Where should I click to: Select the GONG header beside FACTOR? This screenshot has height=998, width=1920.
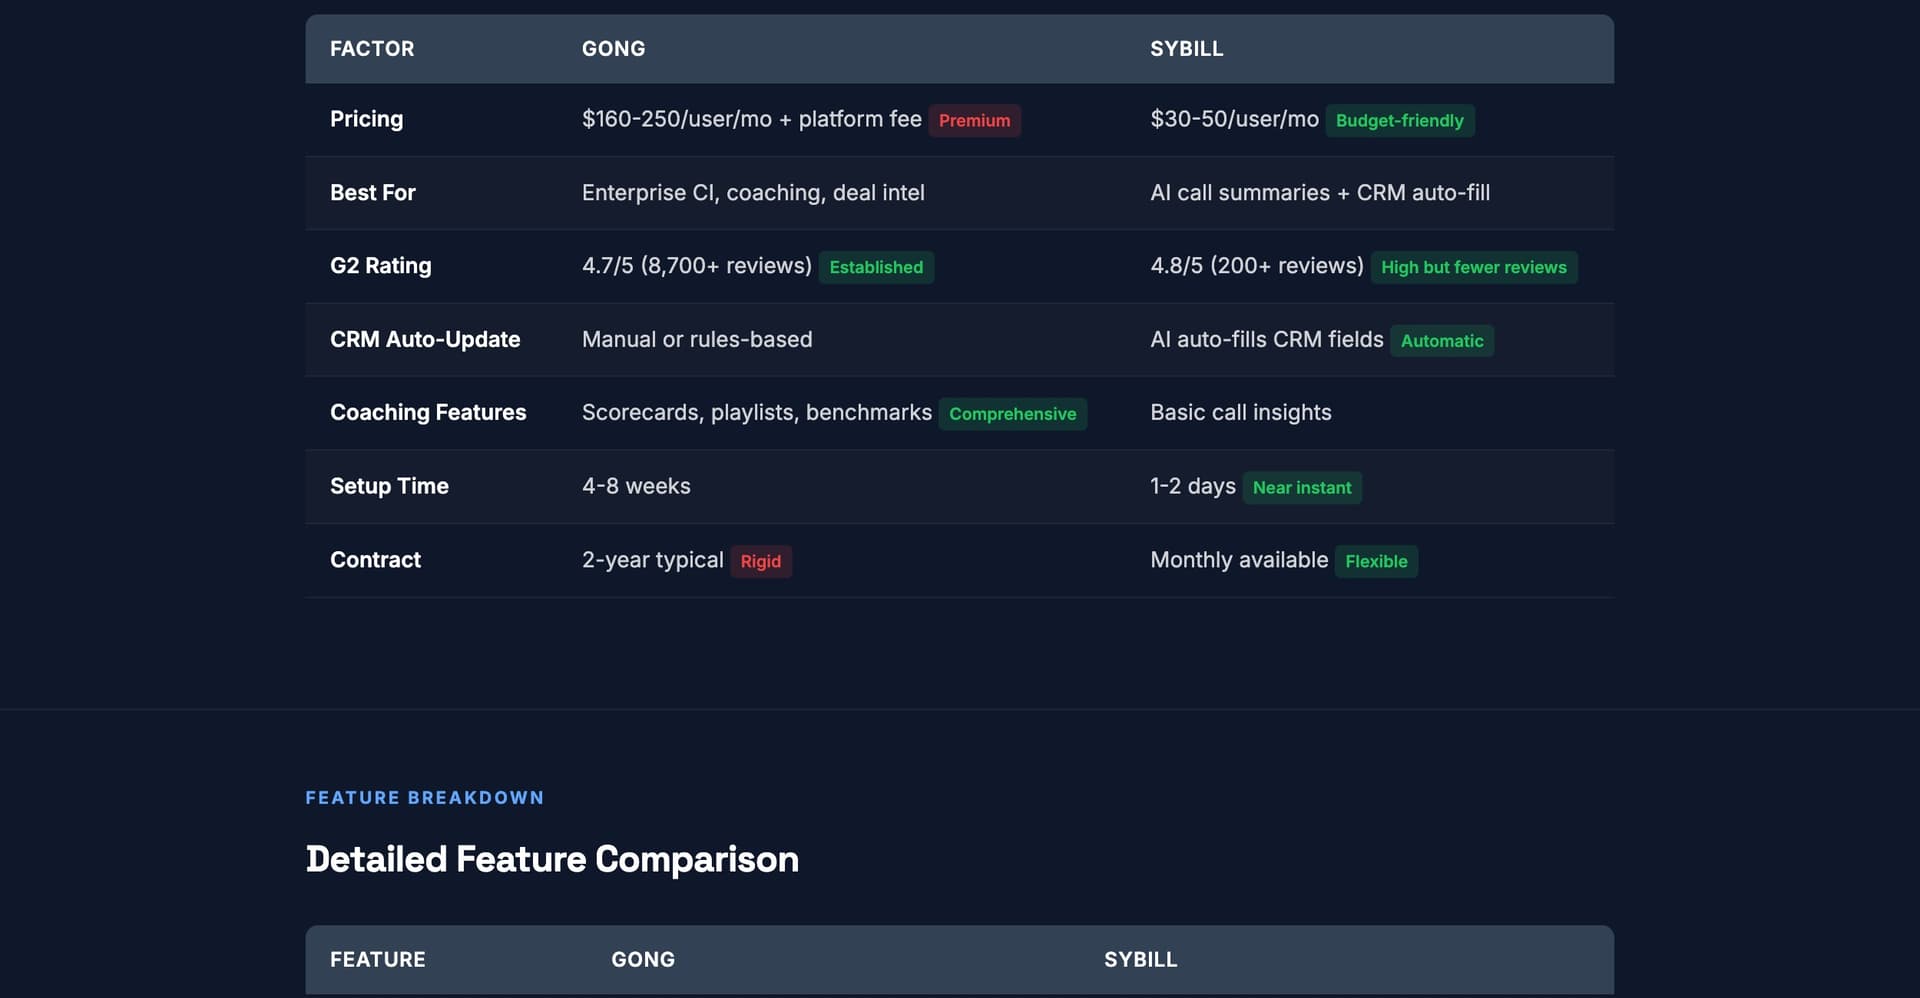613,49
